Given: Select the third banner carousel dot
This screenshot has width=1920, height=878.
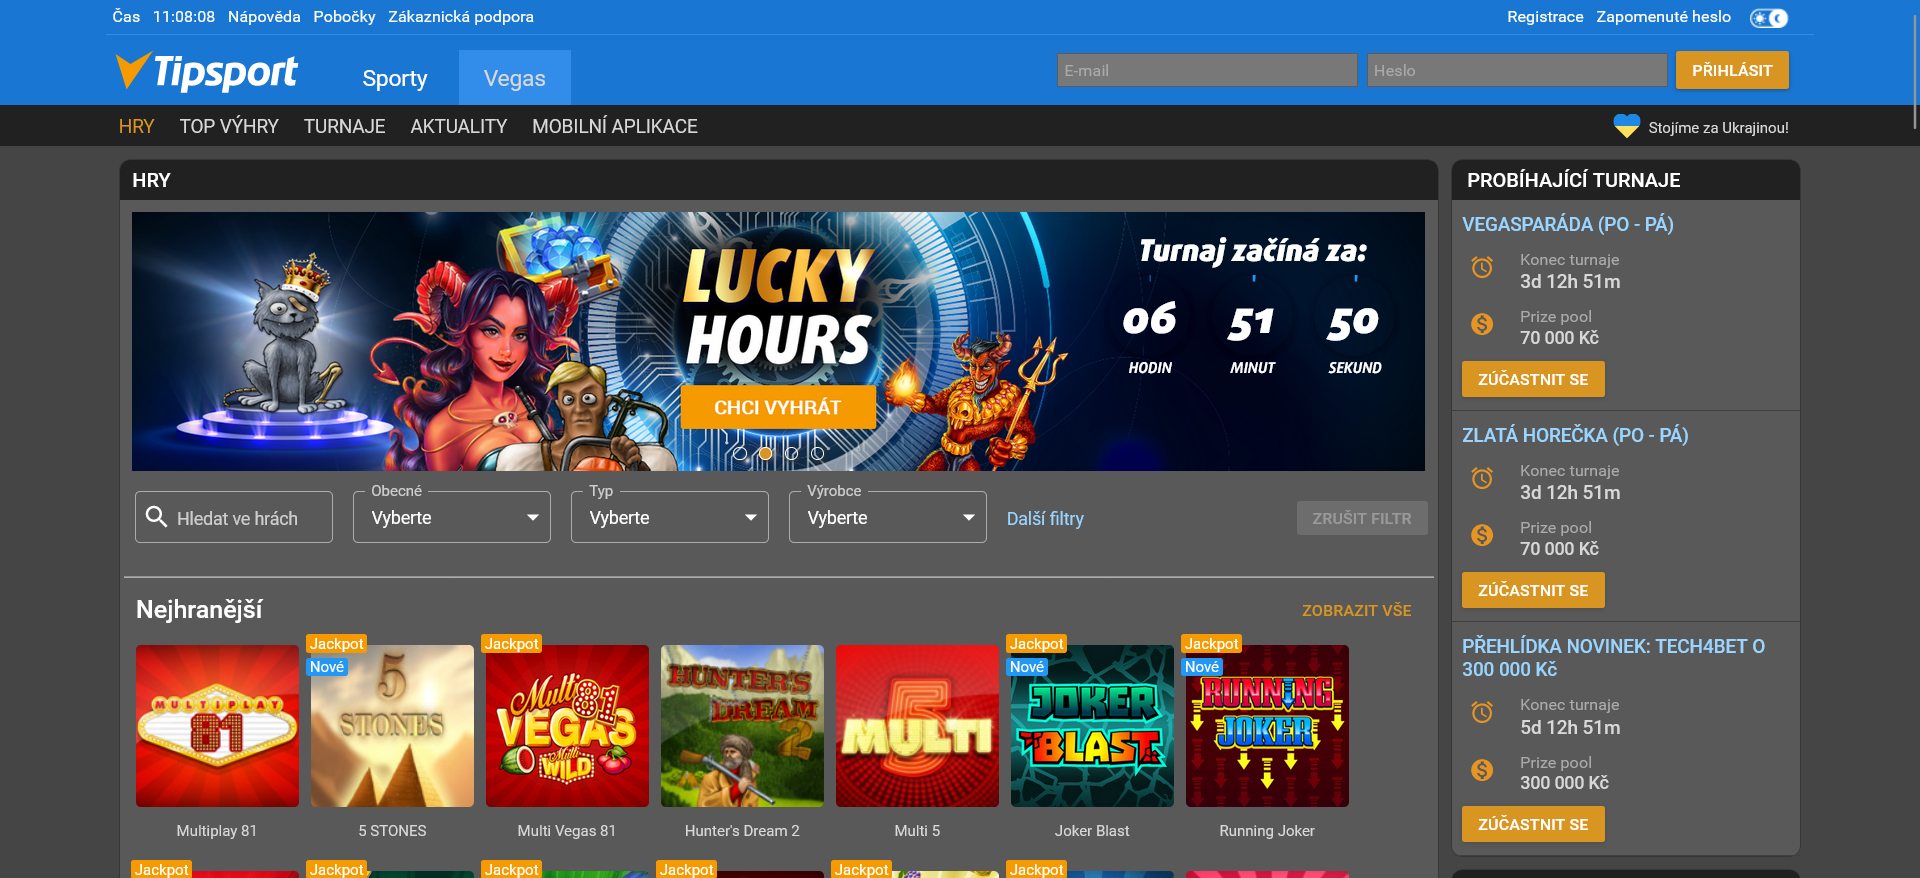Looking at the screenshot, I should pos(791,453).
